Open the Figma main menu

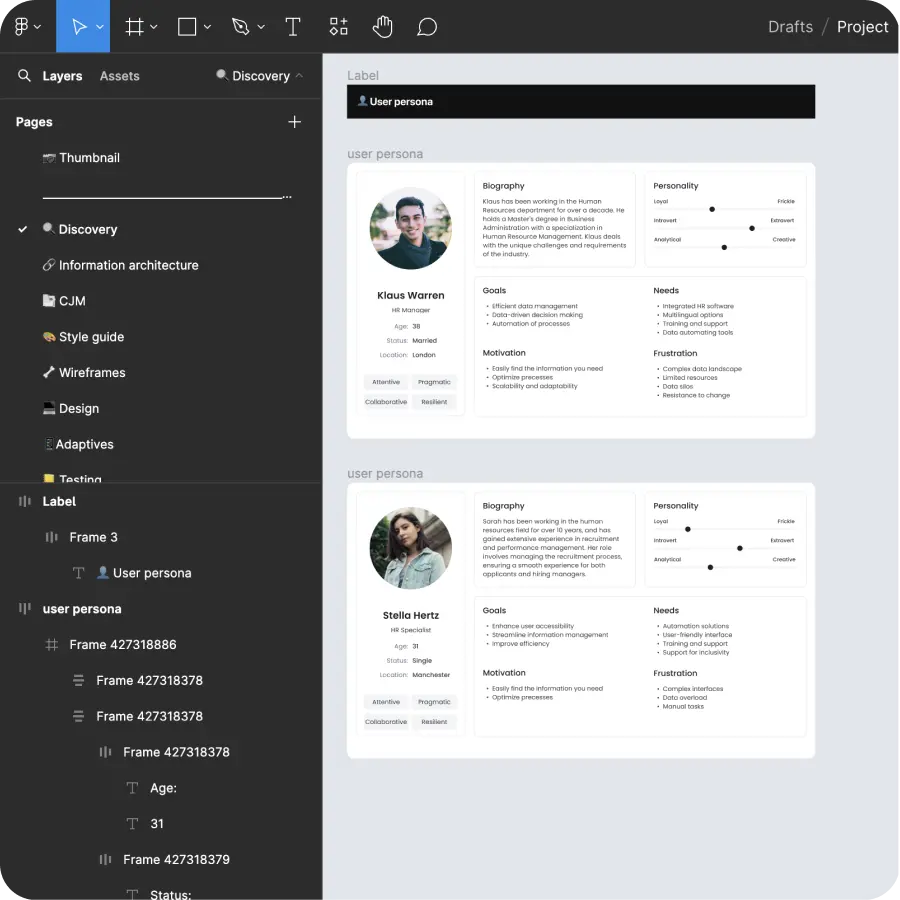point(22,26)
